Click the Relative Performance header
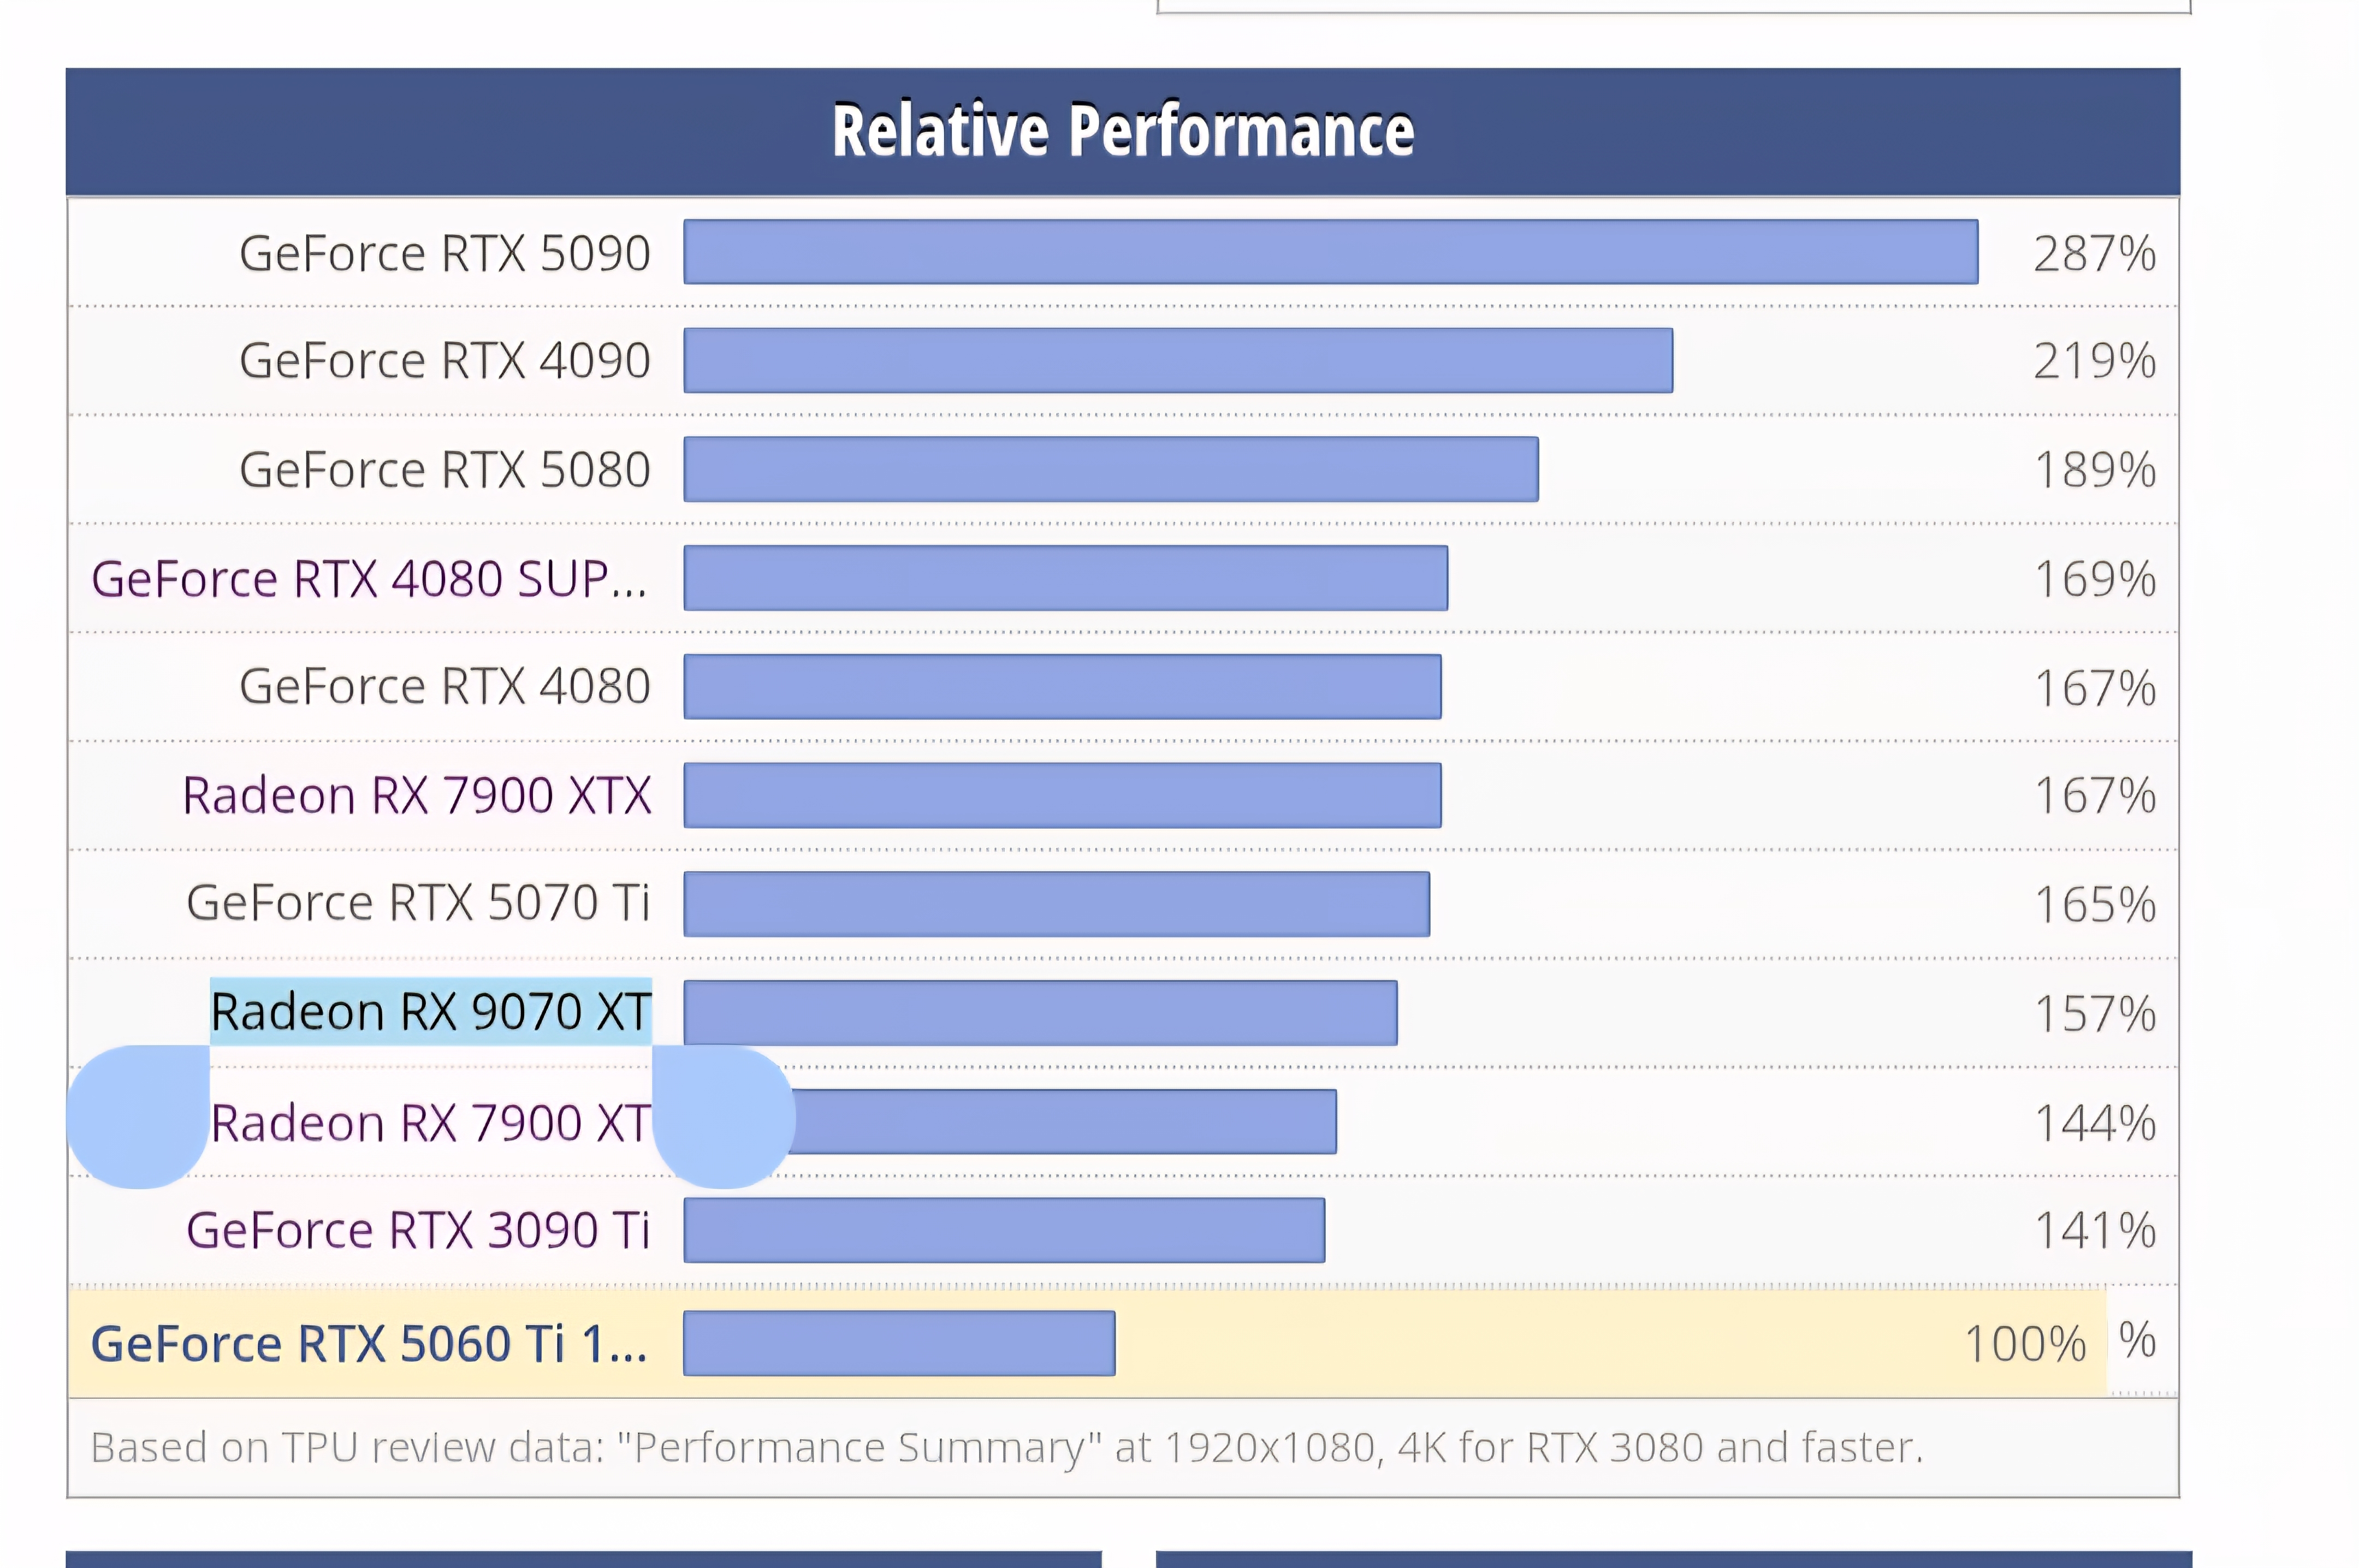Screen dimensions: 2359x1568 [1122, 131]
